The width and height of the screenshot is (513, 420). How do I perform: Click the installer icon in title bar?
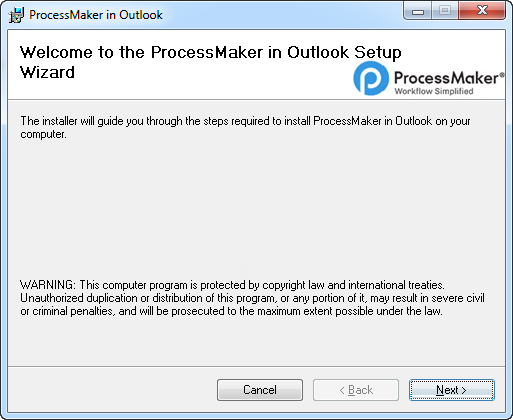(16, 15)
